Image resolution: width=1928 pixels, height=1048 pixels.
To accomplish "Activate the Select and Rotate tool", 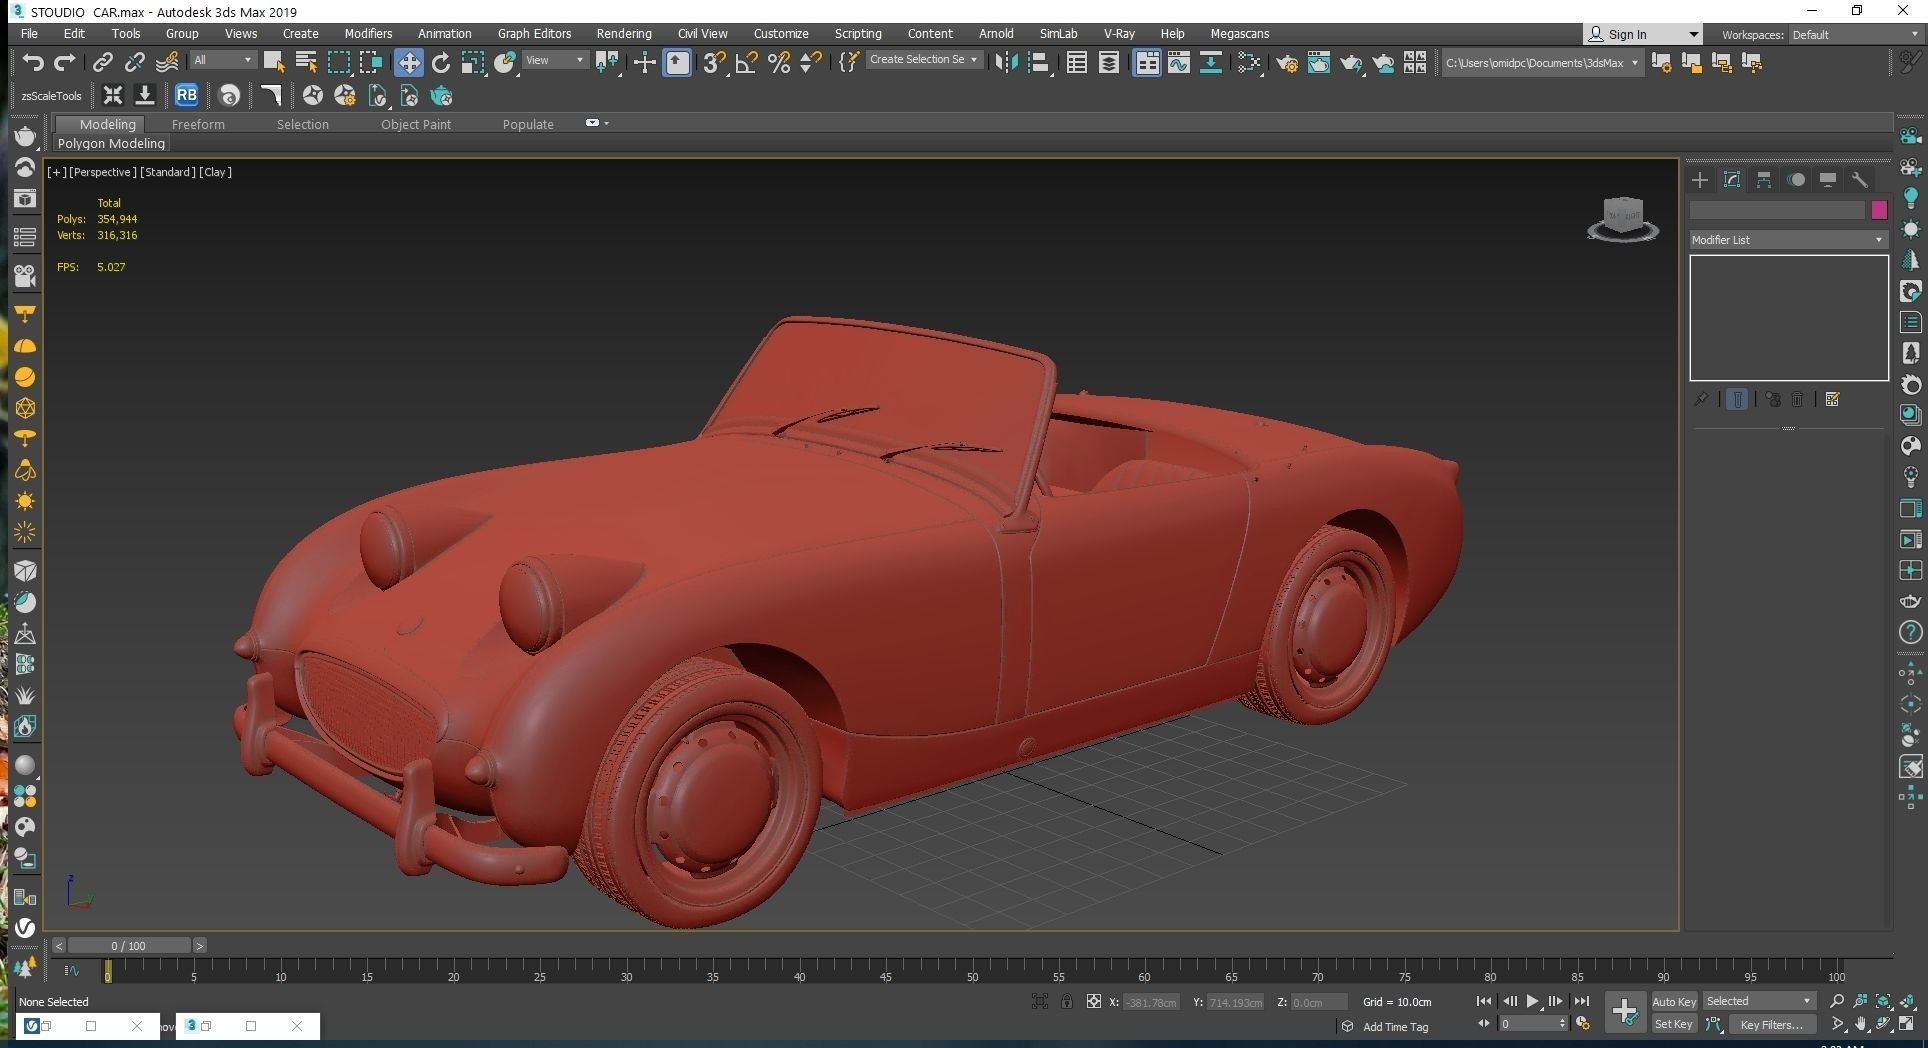I will click(440, 63).
